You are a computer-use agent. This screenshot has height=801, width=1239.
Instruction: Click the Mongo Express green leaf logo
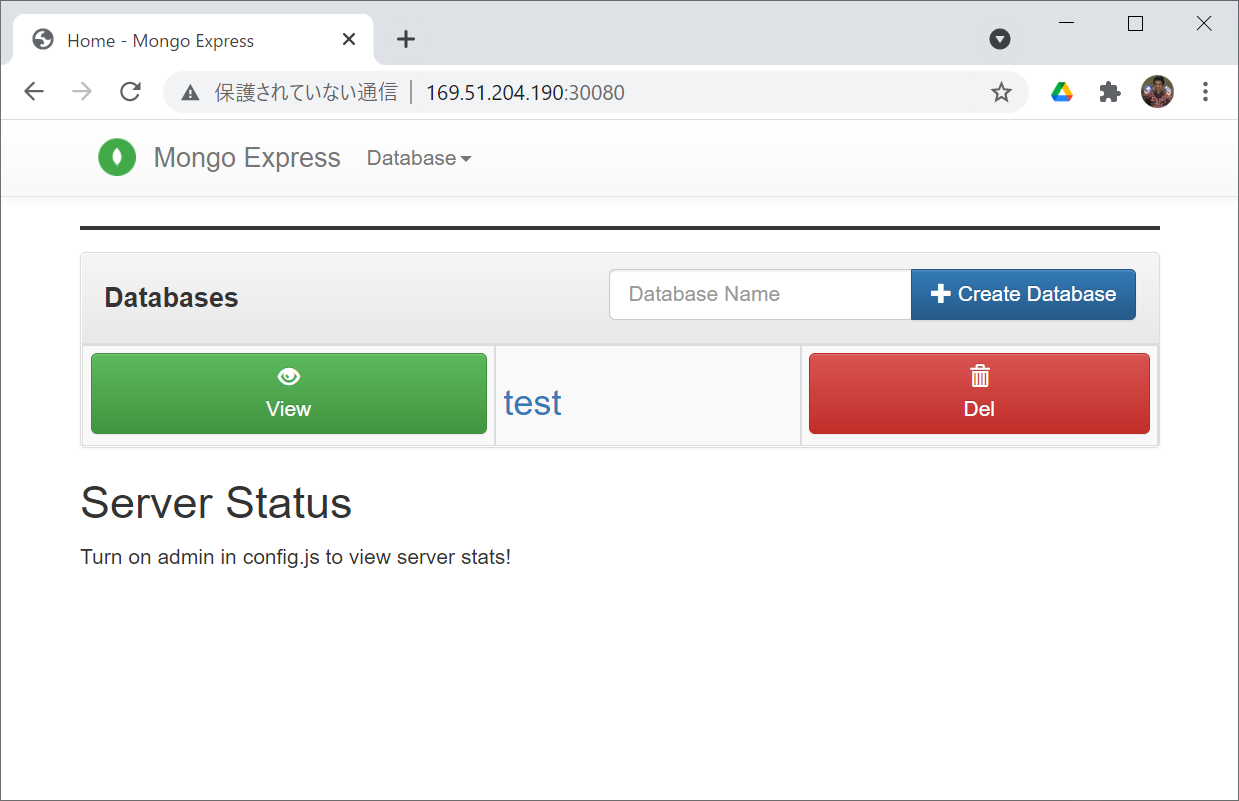point(117,158)
